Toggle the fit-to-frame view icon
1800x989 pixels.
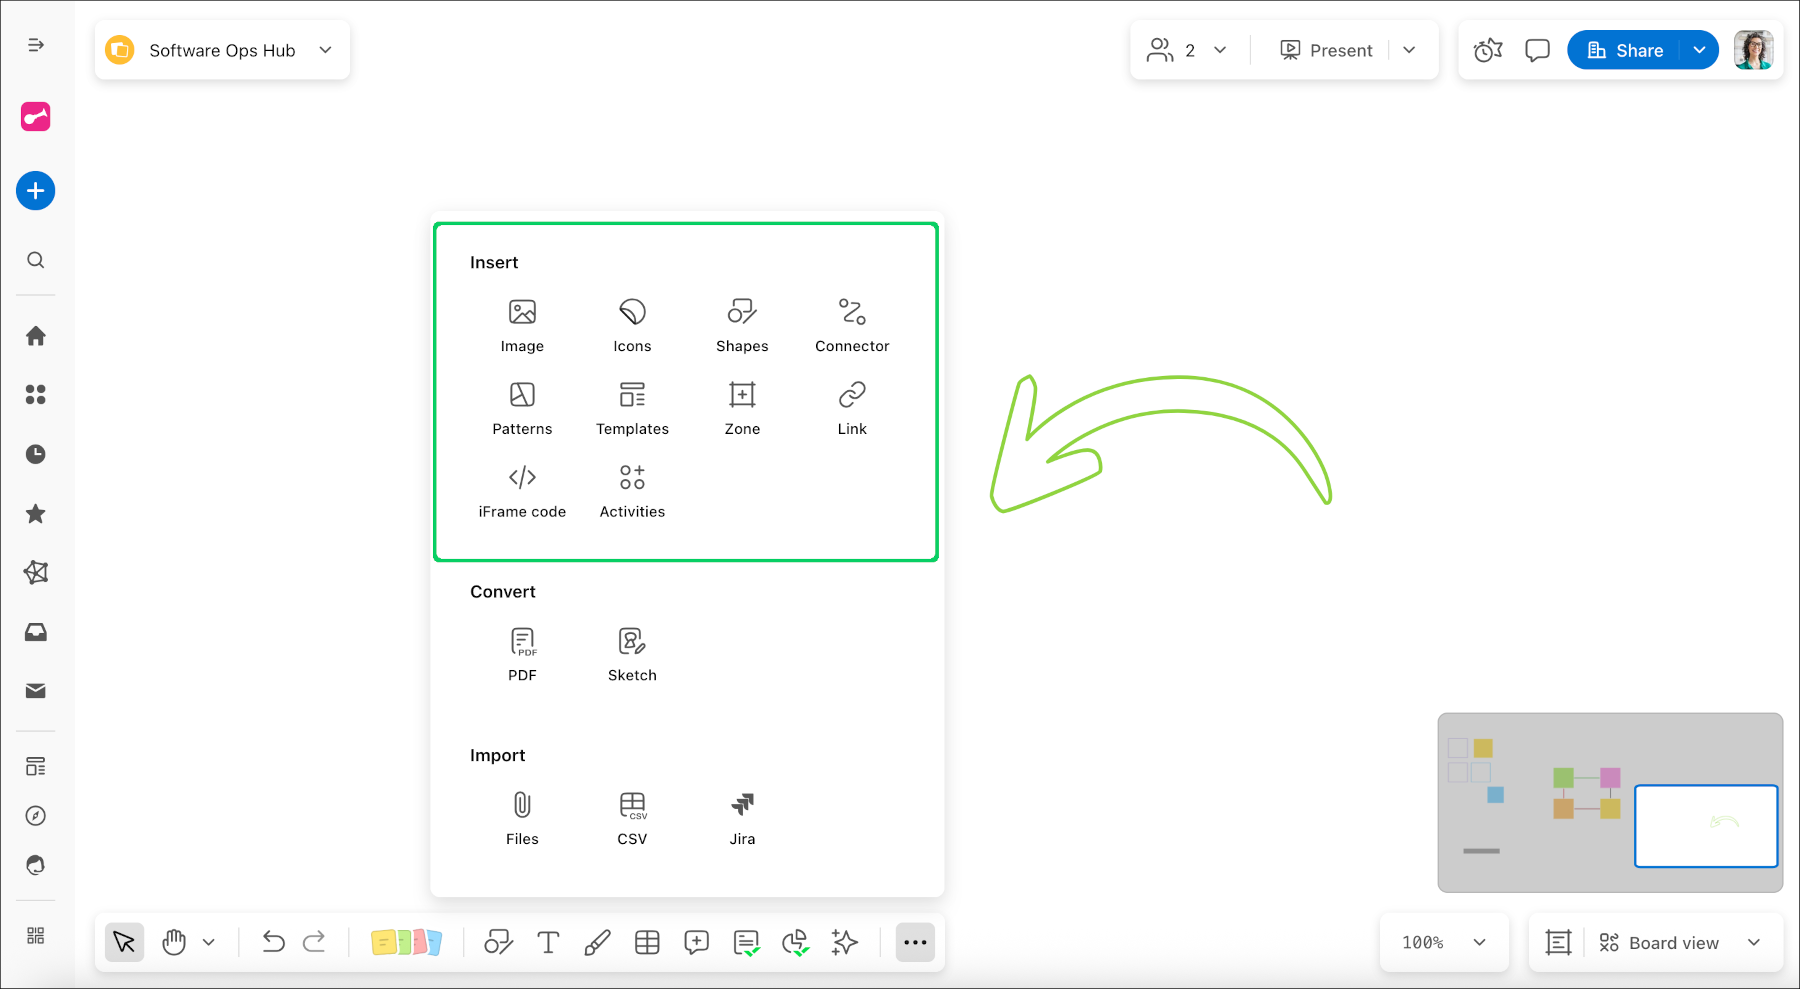[1558, 942]
